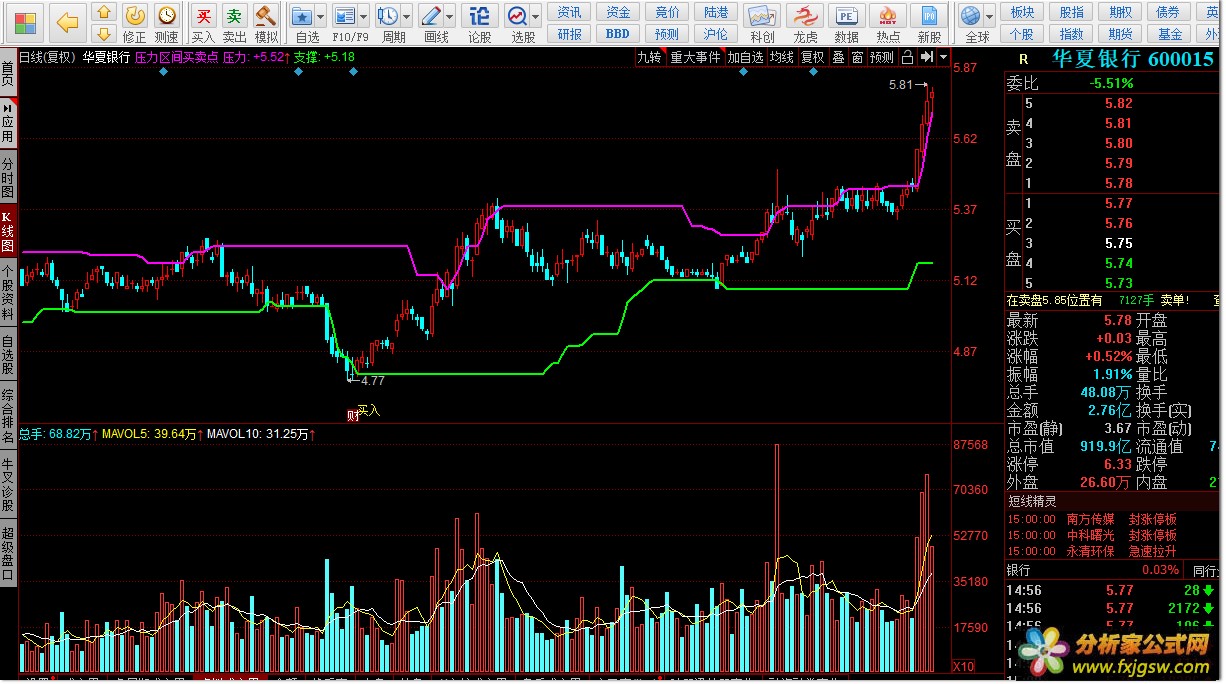Image resolution: width=1226 pixels, height=684 pixels.
Task: Select the 画线 drawing pencil tool
Action: click(x=430, y=16)
